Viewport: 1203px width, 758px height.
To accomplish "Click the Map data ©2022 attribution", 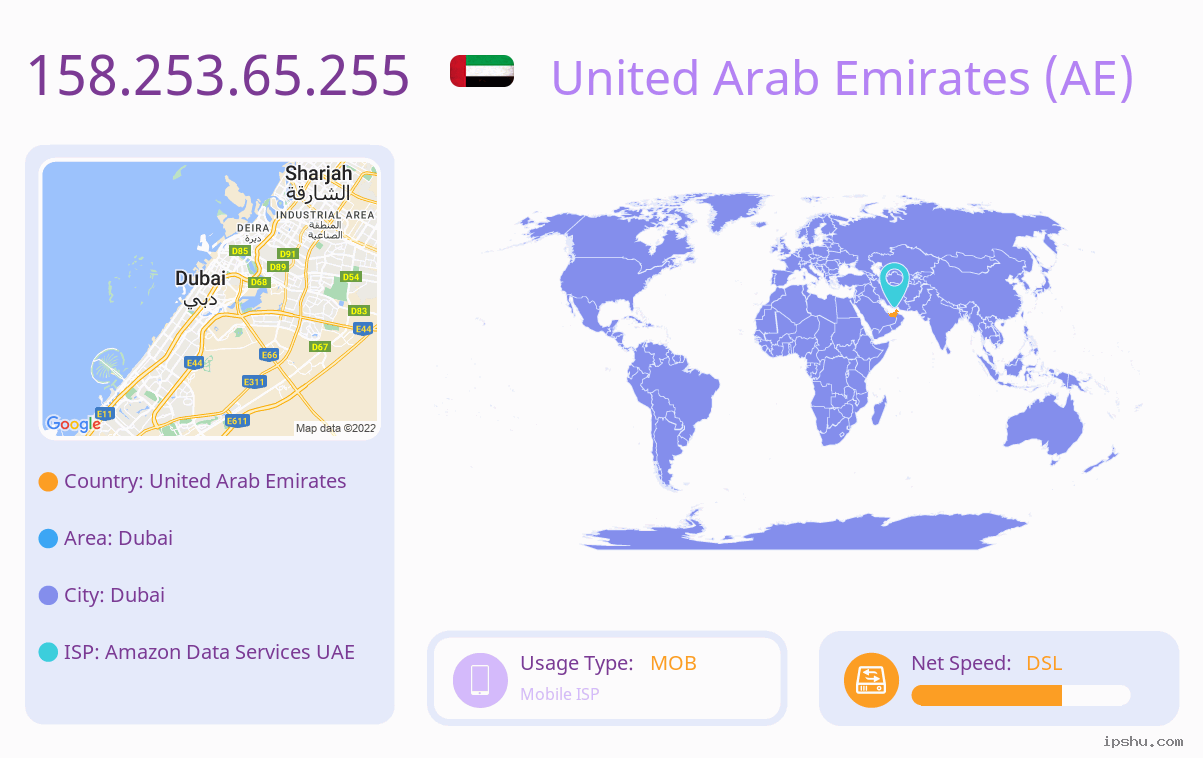I will 336,428.
